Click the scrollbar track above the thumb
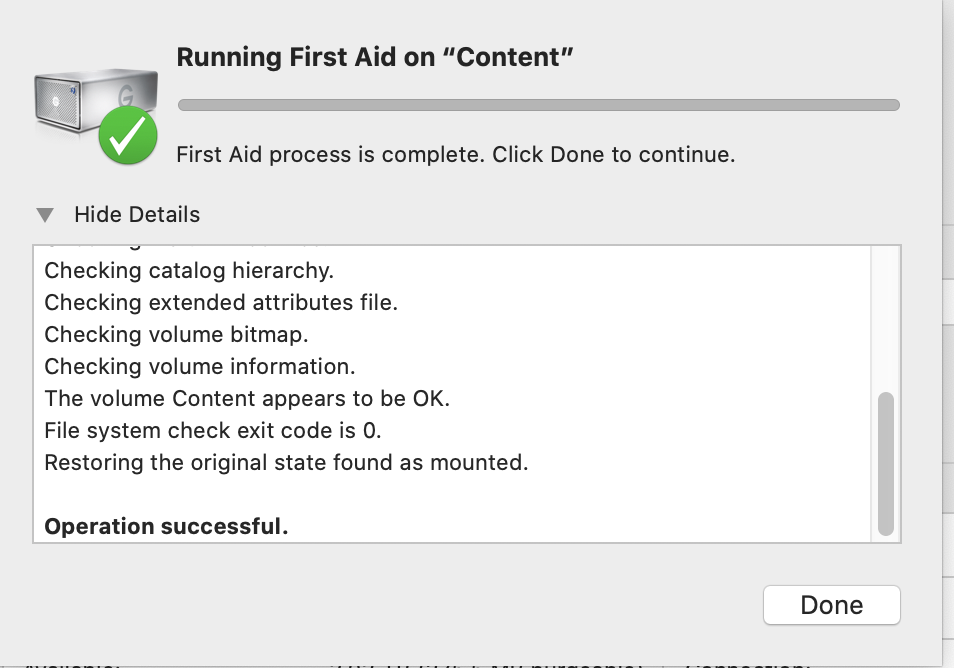Screen dimensions: 954x668 pyautogui.click(x=886, y=319)
